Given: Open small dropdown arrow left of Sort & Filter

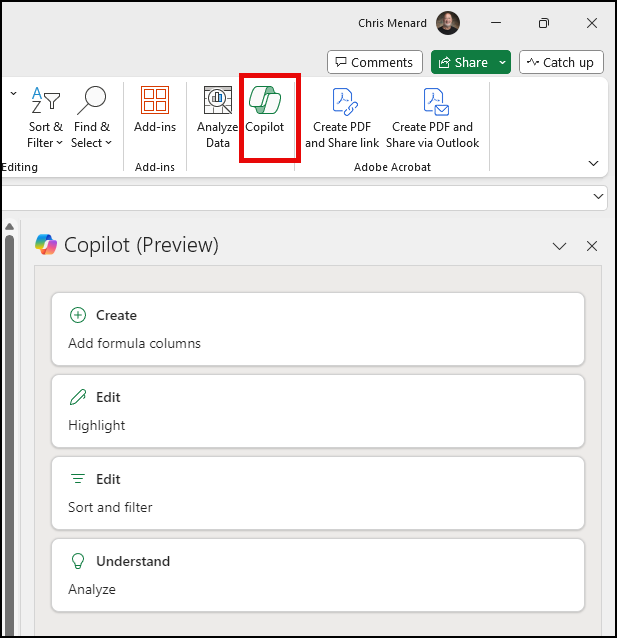Looking at the screenshot, I should pyautogui.click(x=13, y=94).
